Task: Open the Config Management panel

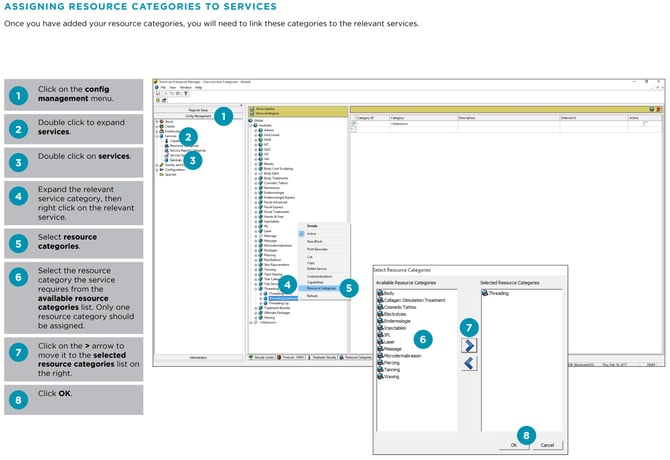Action: pyautogui.click(x=198, y=116)
